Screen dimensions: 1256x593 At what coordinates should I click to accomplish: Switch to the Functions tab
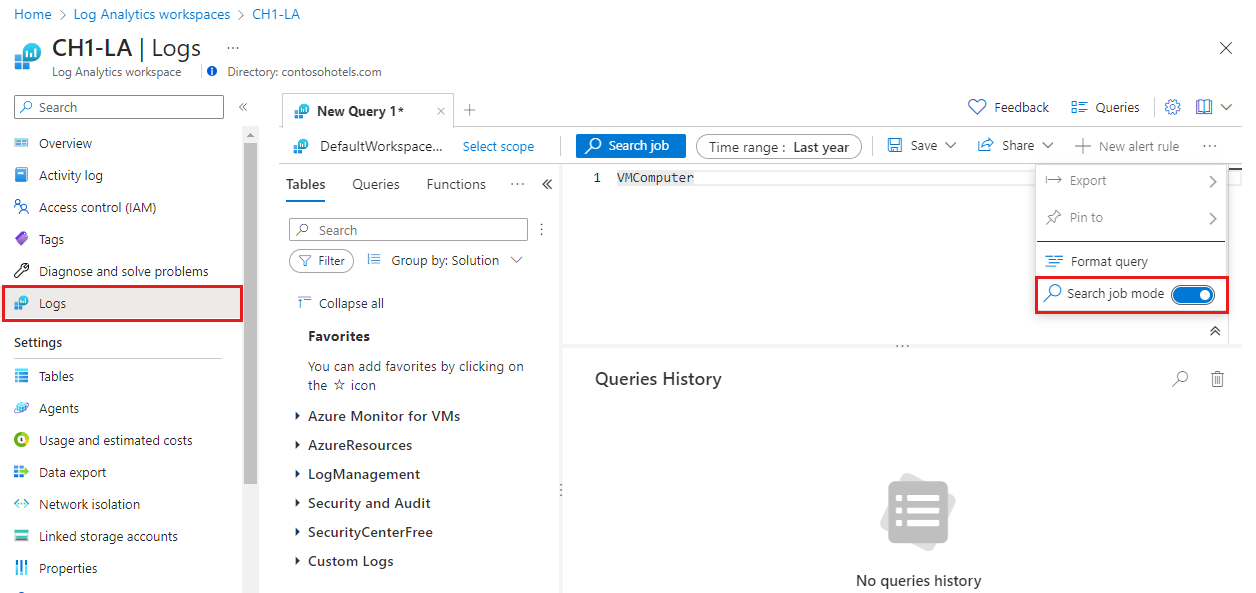pyautogui.click(x=456, y=184)
